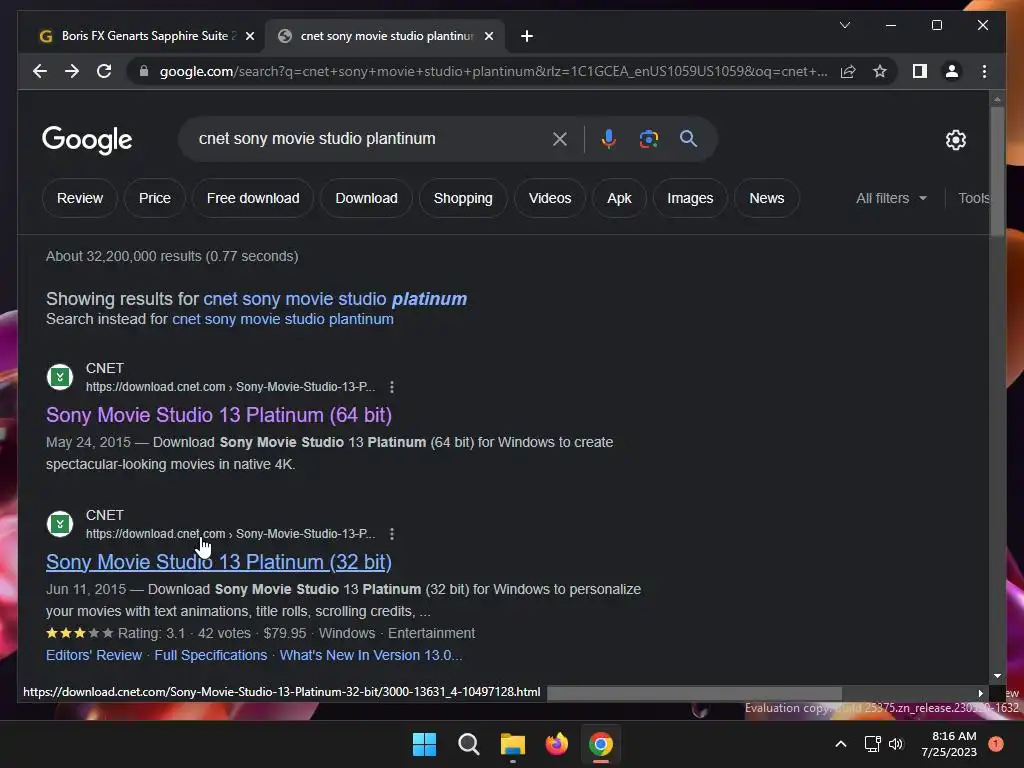Open Windows taskbar search
Viewport: 1024px width, 768px height.
click(x=468, y=744)
